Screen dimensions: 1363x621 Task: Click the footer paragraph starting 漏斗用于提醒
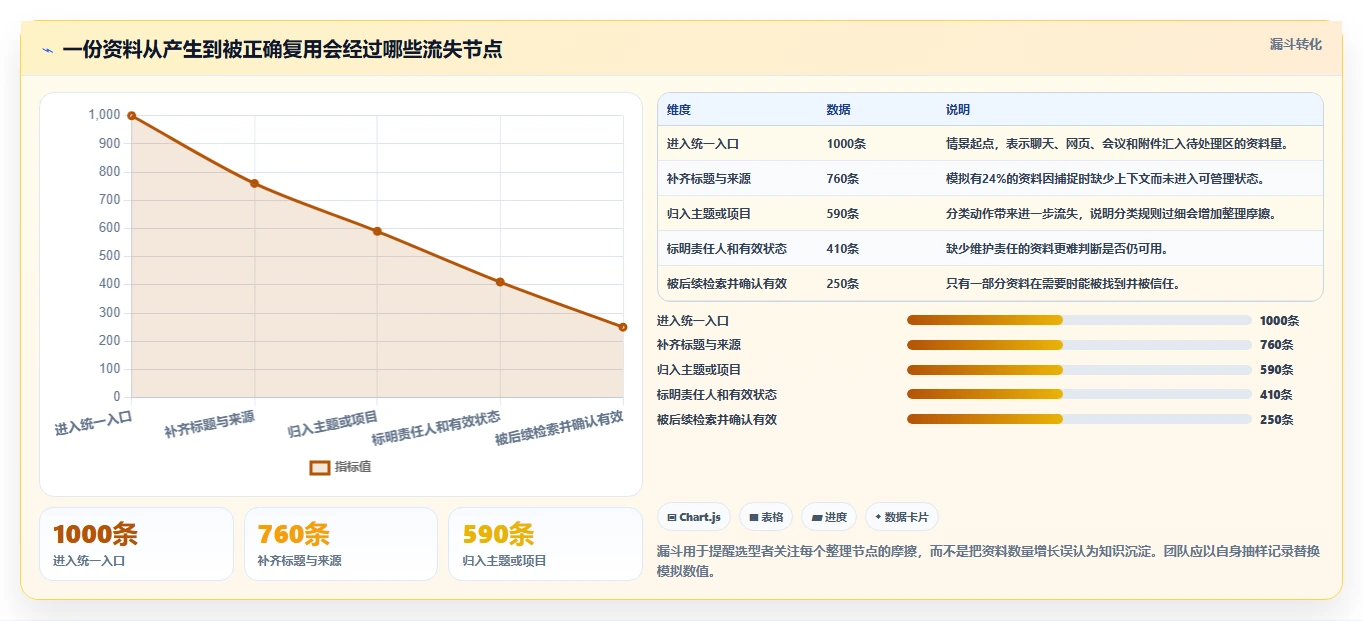[x=989, y=561]
